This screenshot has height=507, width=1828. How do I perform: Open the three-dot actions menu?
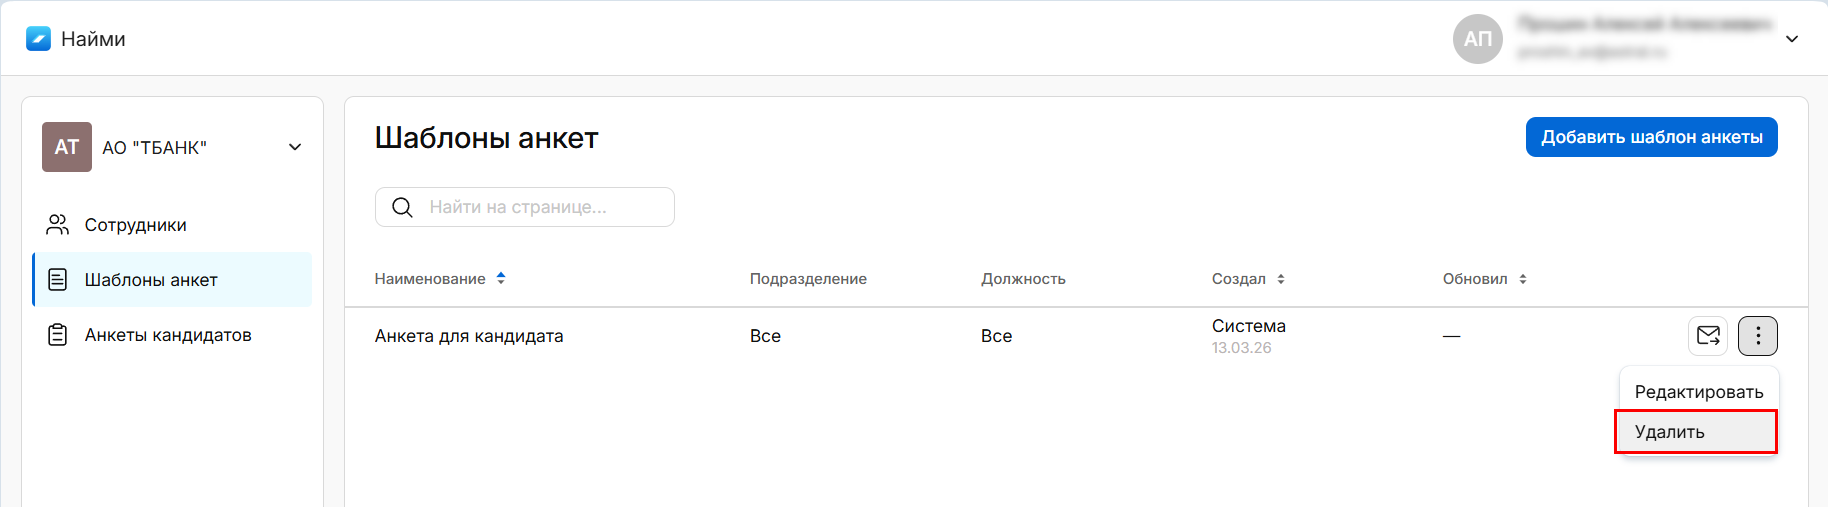tap(1757, 336)
